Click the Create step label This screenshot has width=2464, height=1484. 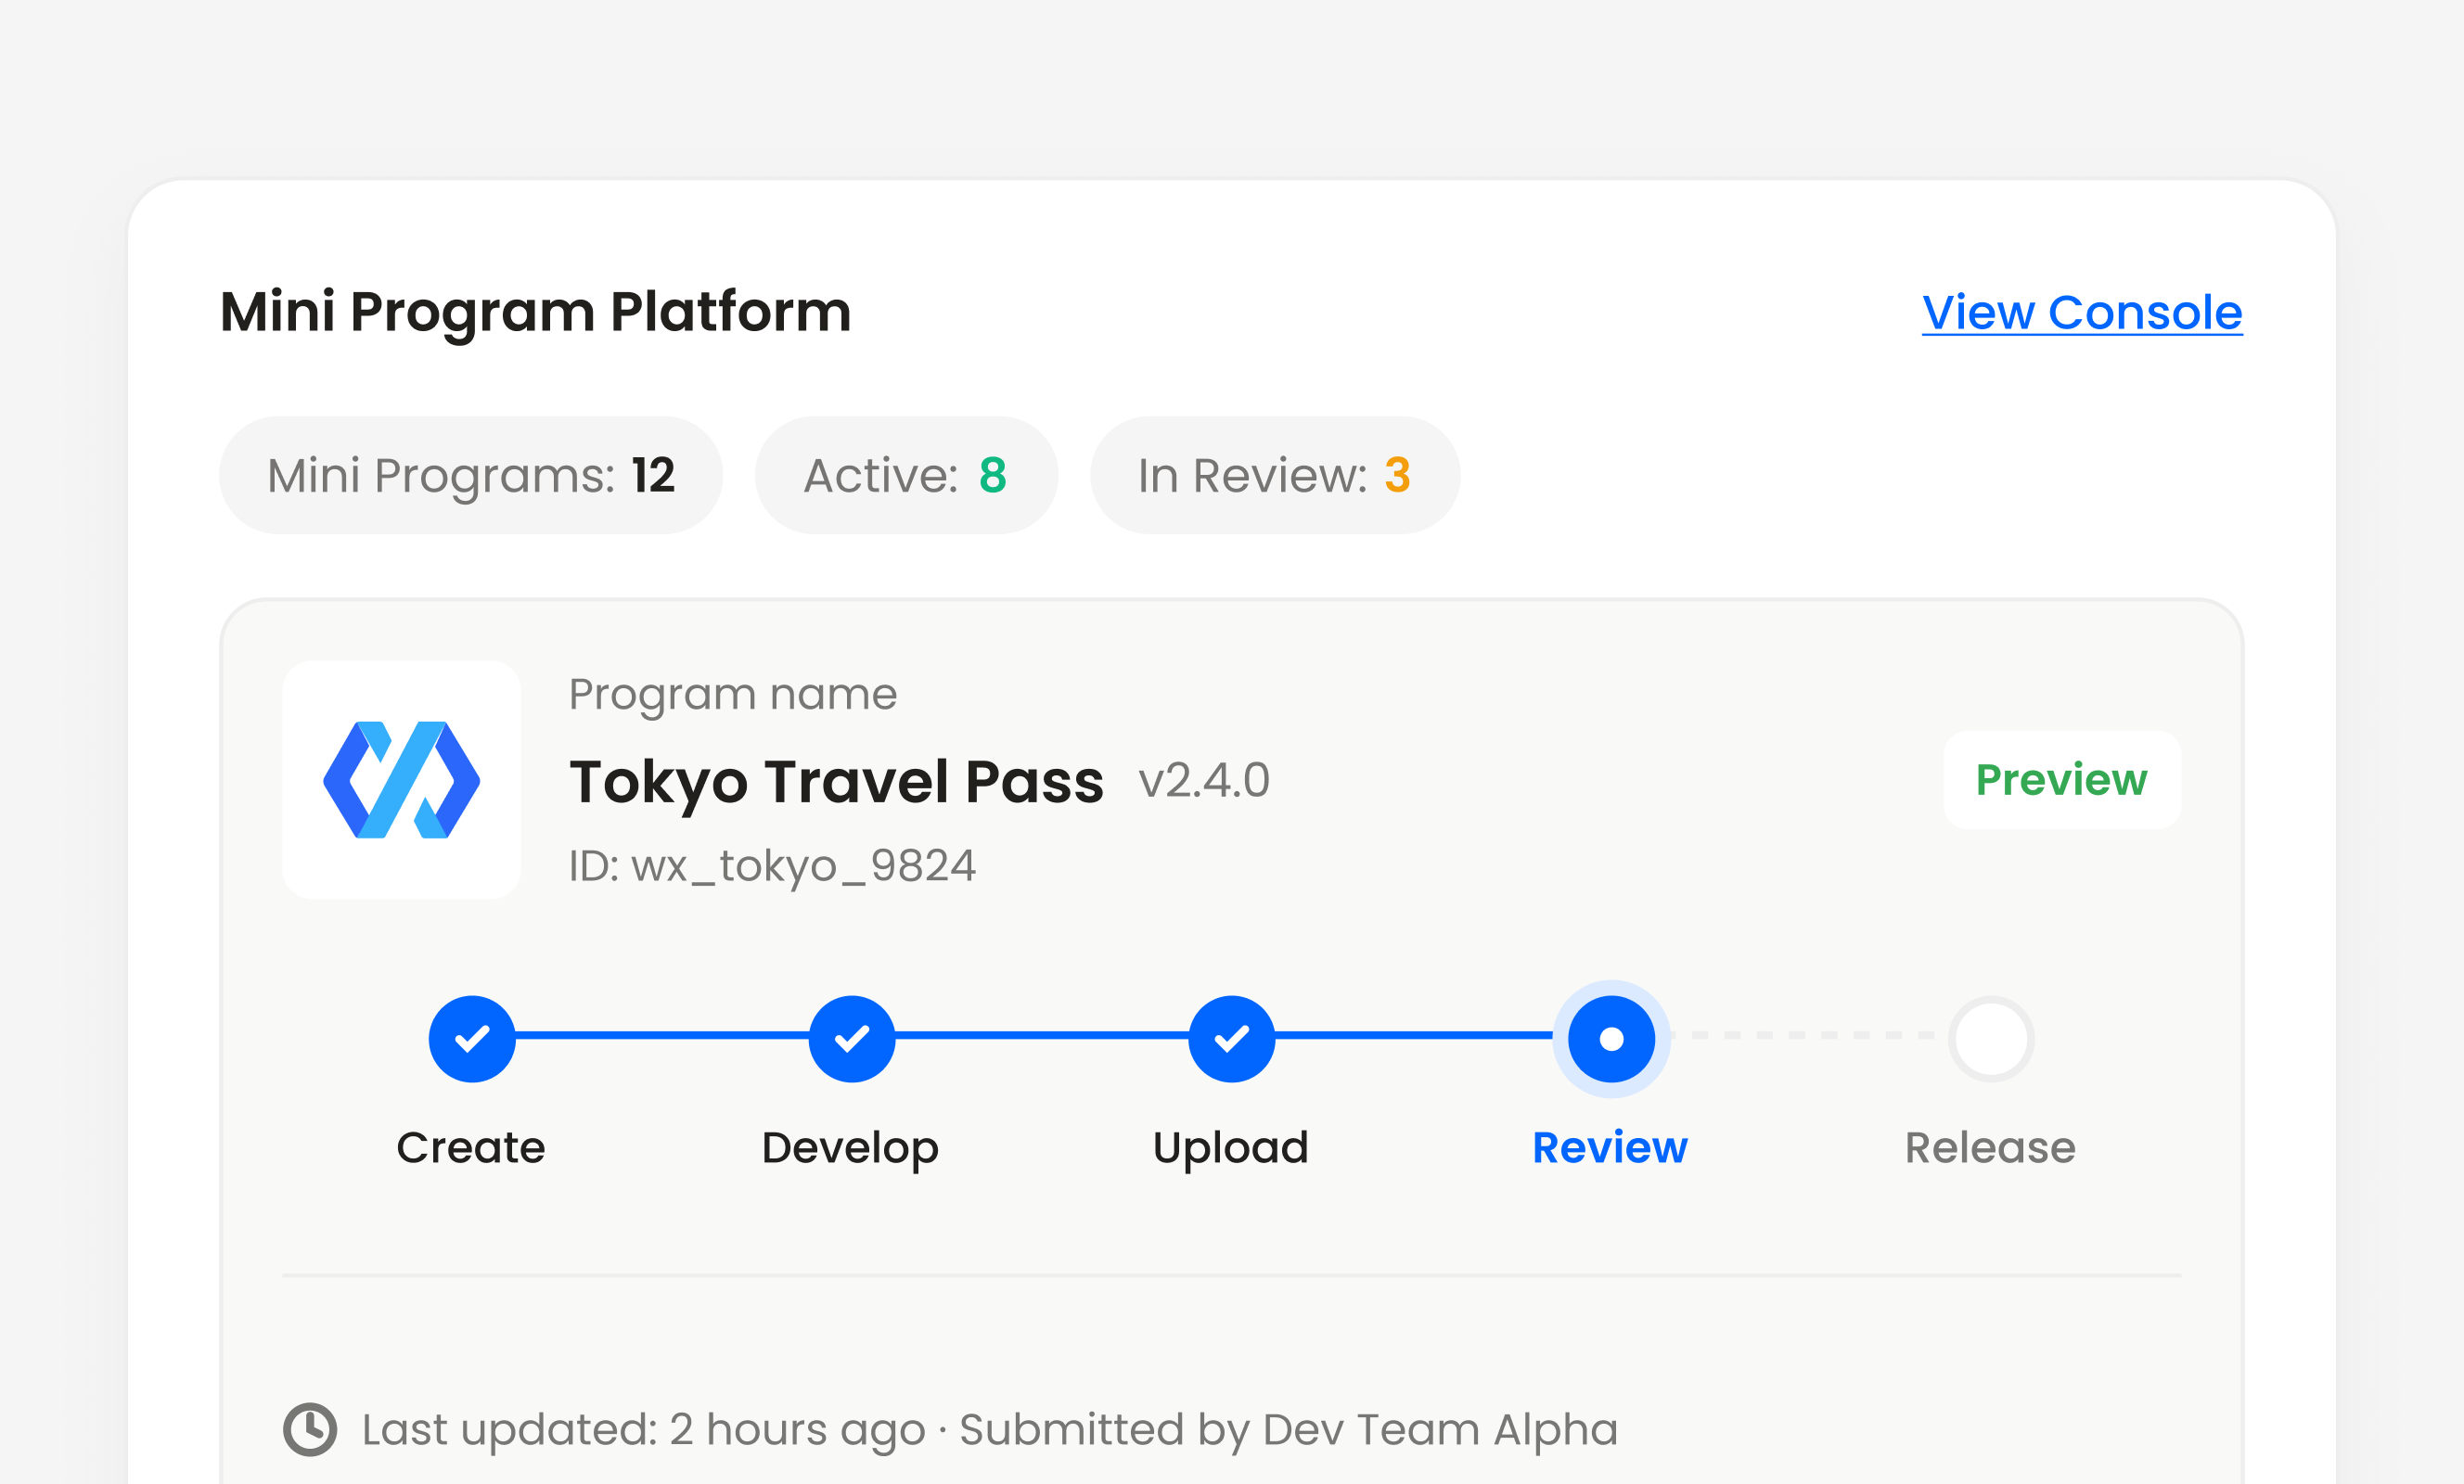(x=471, y=1148)
